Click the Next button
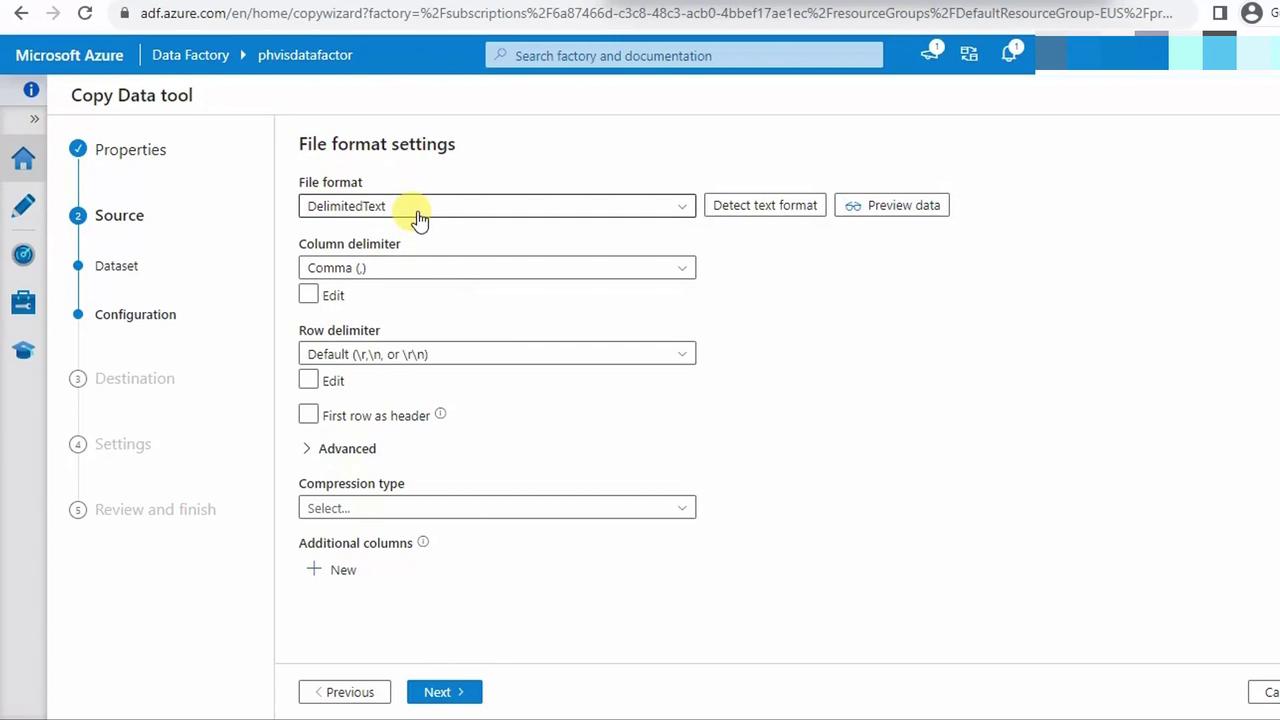This screenshot has height=720, width=1280. tap(444, 692)
